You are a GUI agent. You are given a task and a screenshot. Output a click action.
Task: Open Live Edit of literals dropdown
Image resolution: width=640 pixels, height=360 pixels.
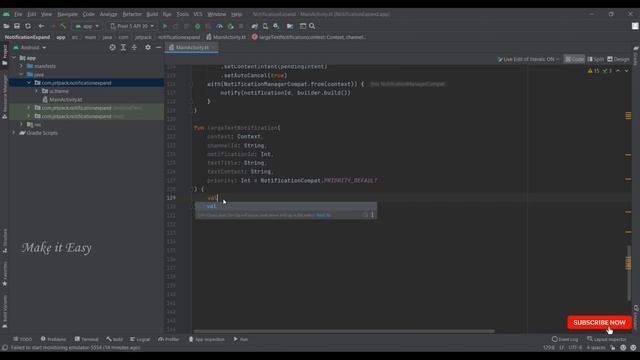click(528, 59)
